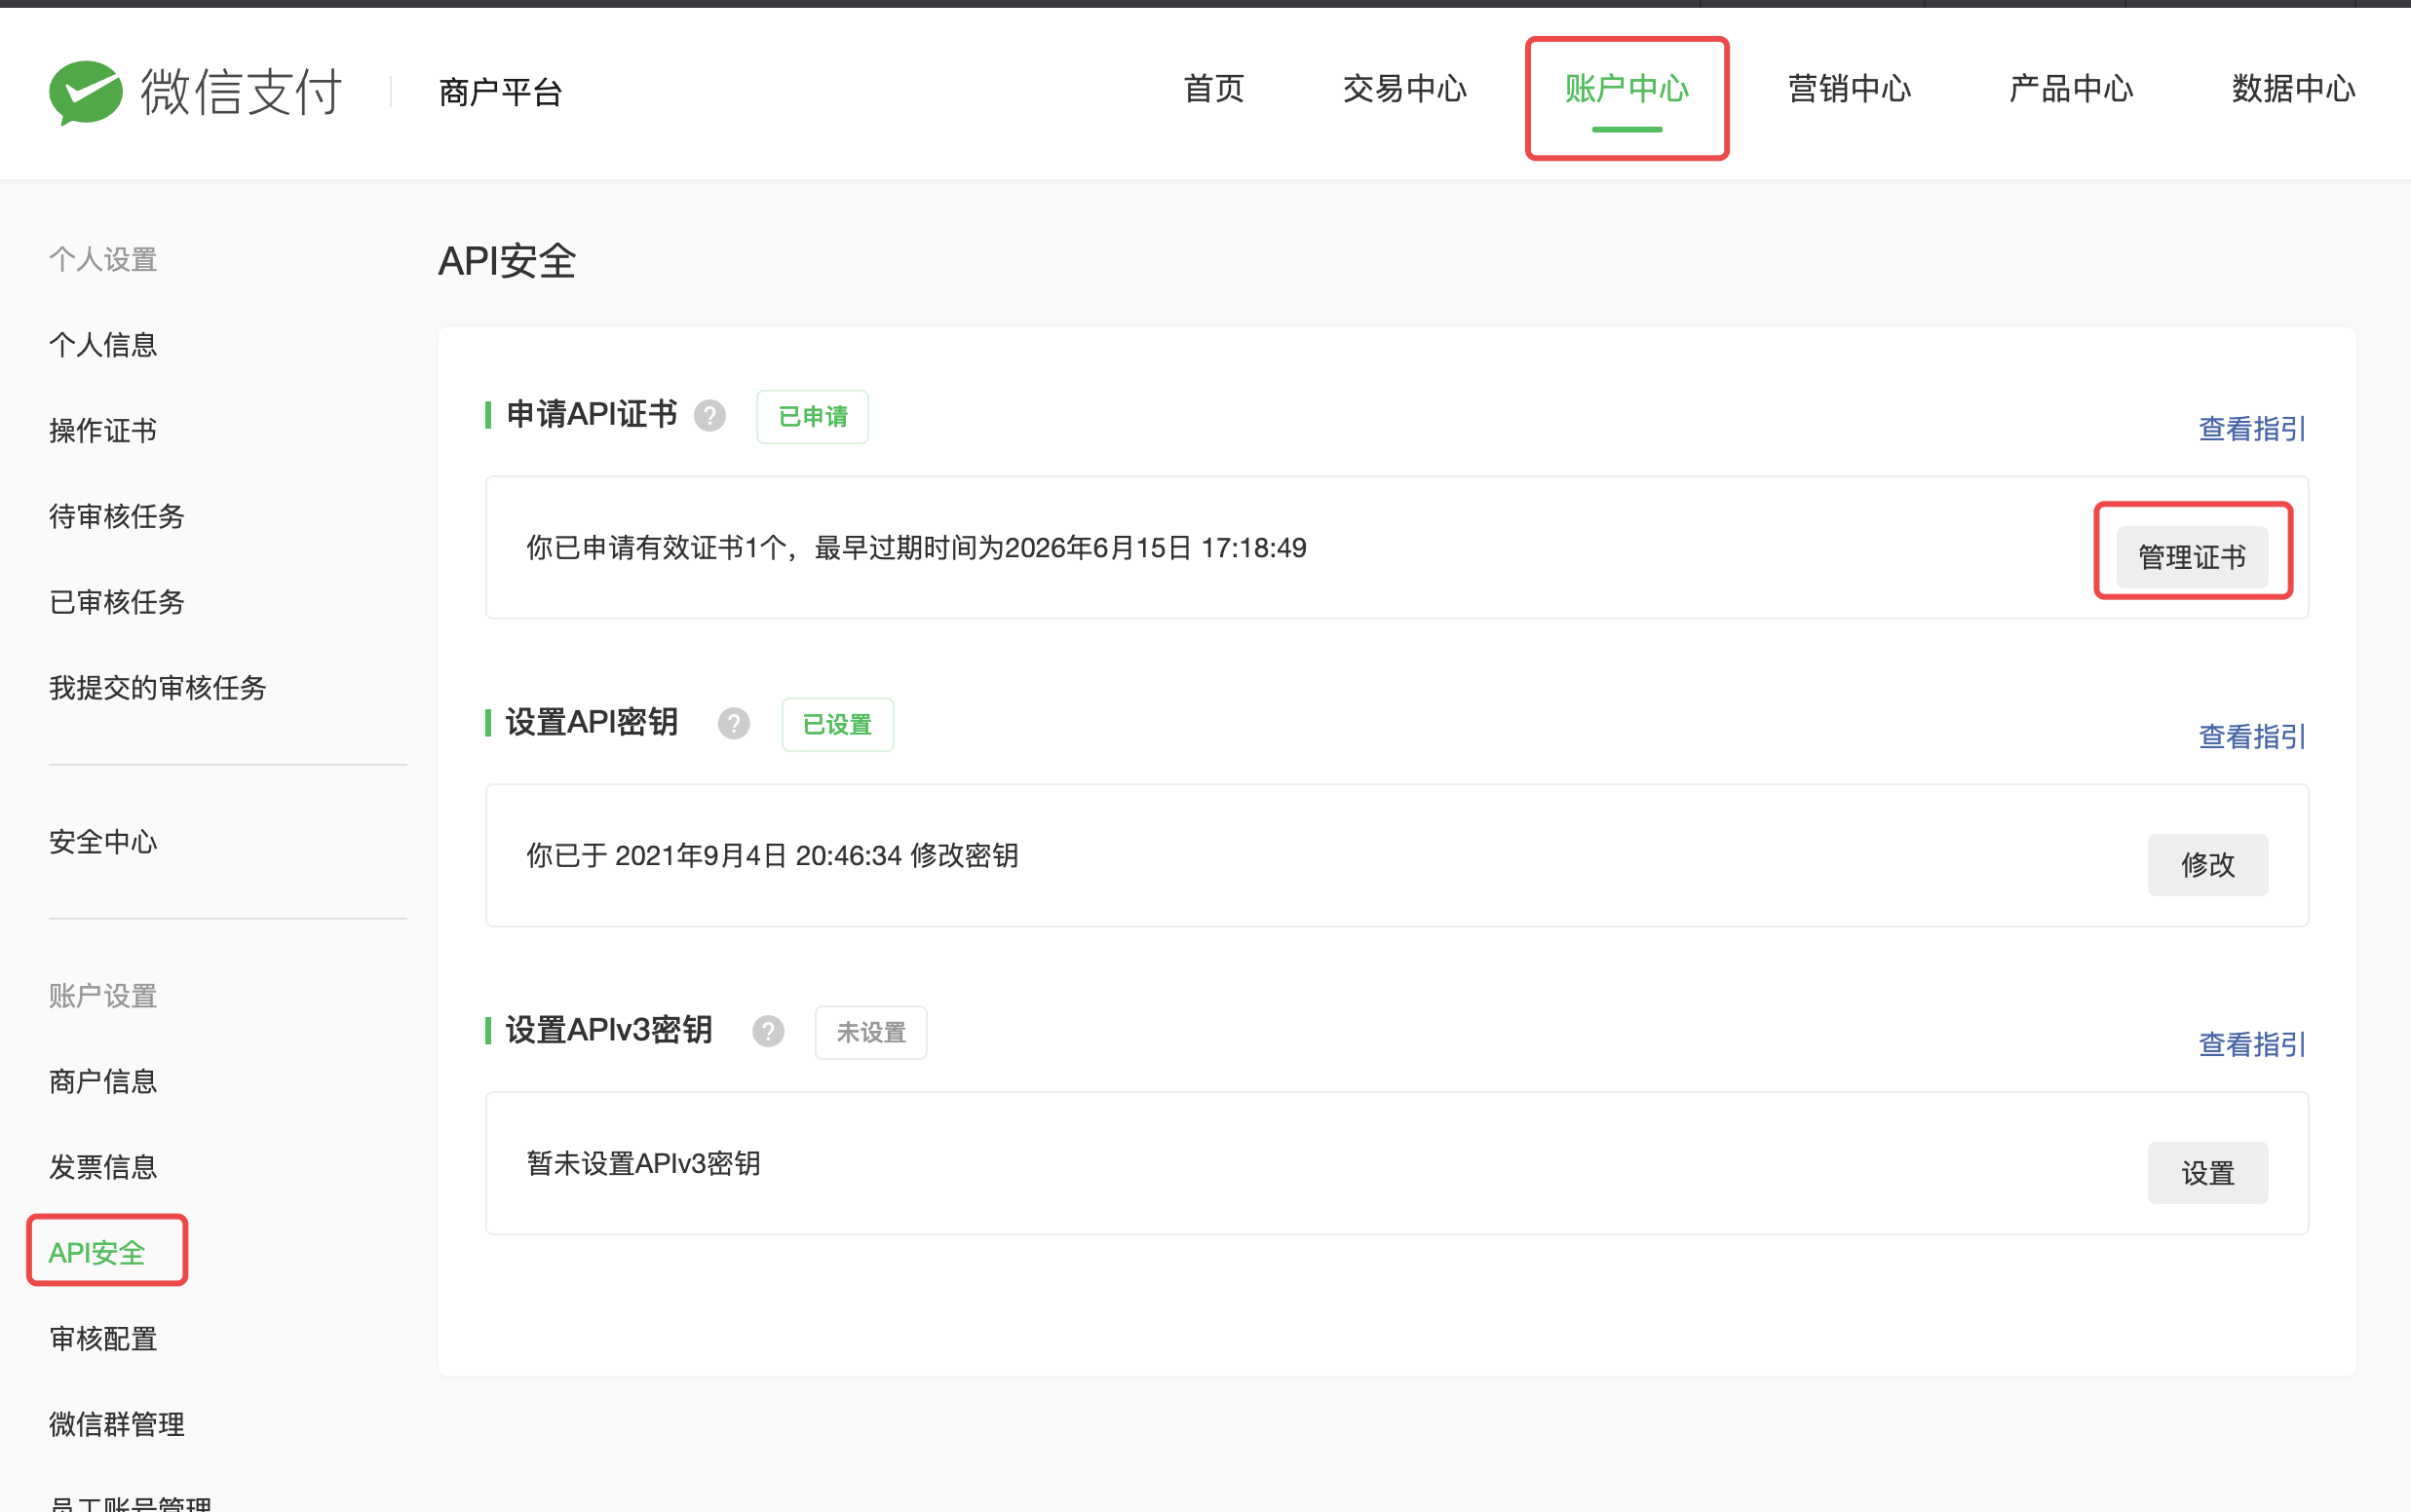Viewport: 2411px width, 1512px height.
Task: Open 查看指引 link for APIv3 key
Action: click(x=2251, y=1045)
